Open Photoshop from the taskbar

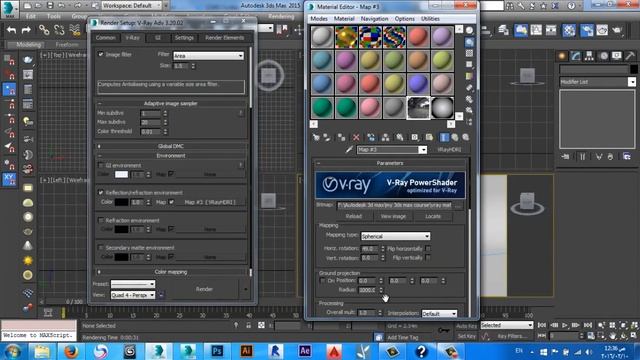[217, 351]
